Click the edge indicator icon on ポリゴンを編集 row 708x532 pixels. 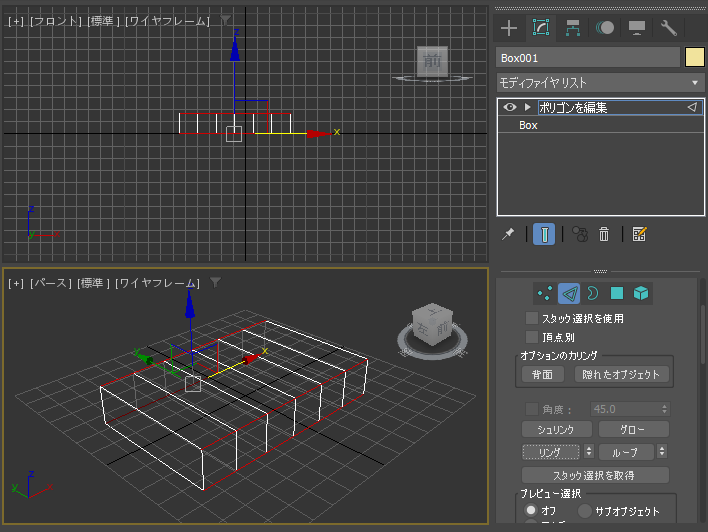point(692,107)
